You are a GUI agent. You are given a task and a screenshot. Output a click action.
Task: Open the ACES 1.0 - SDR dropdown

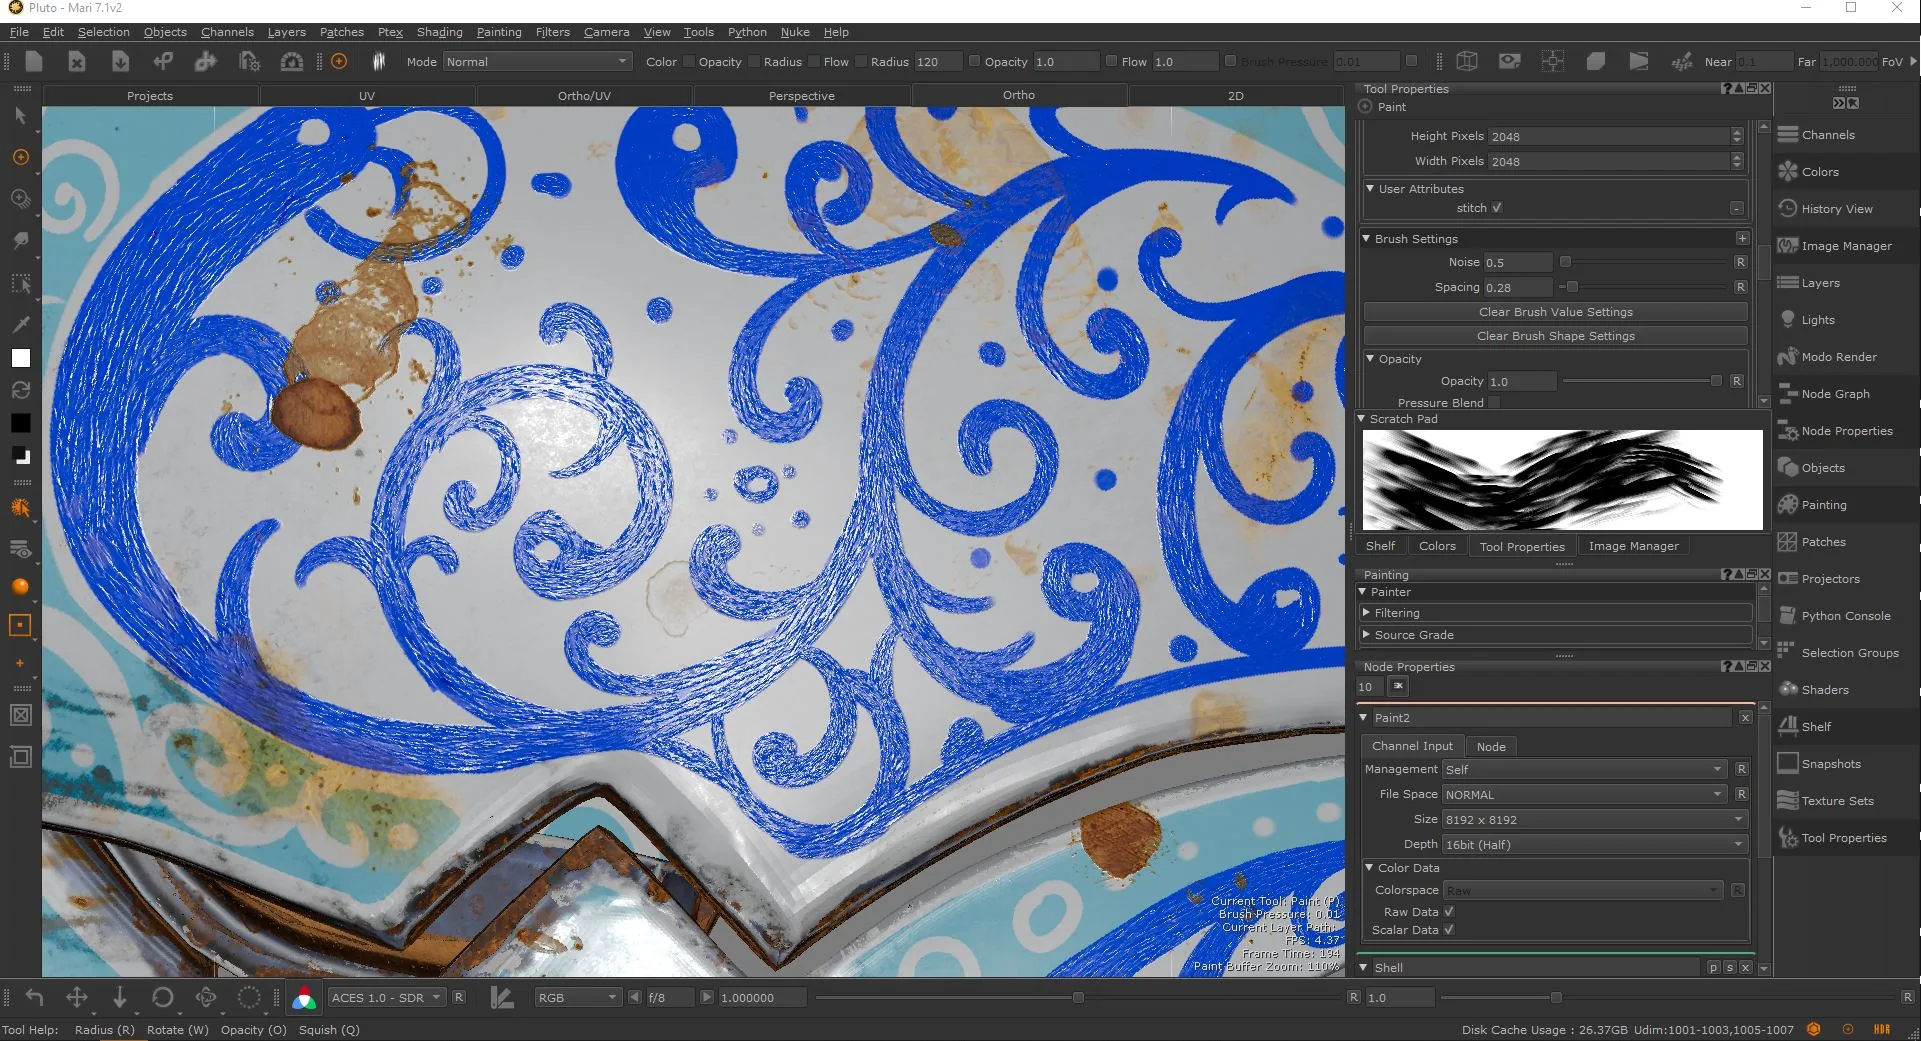pos(386,998)
